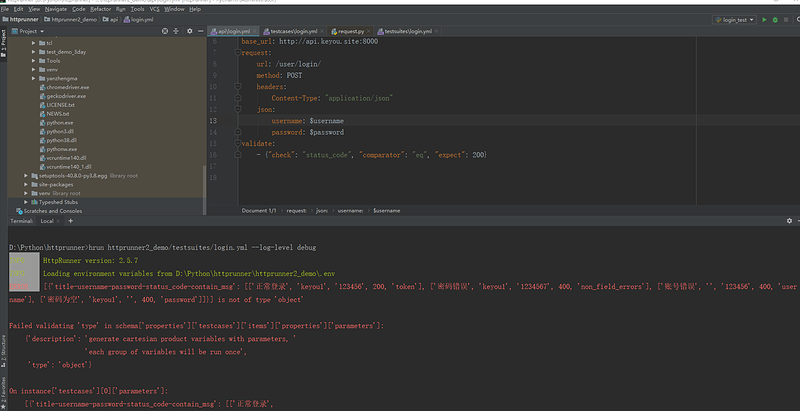Image resolution: width=800 pixels, height=411 pixels.
Task: Close the Local terminal tab
Action: [58, 221]
